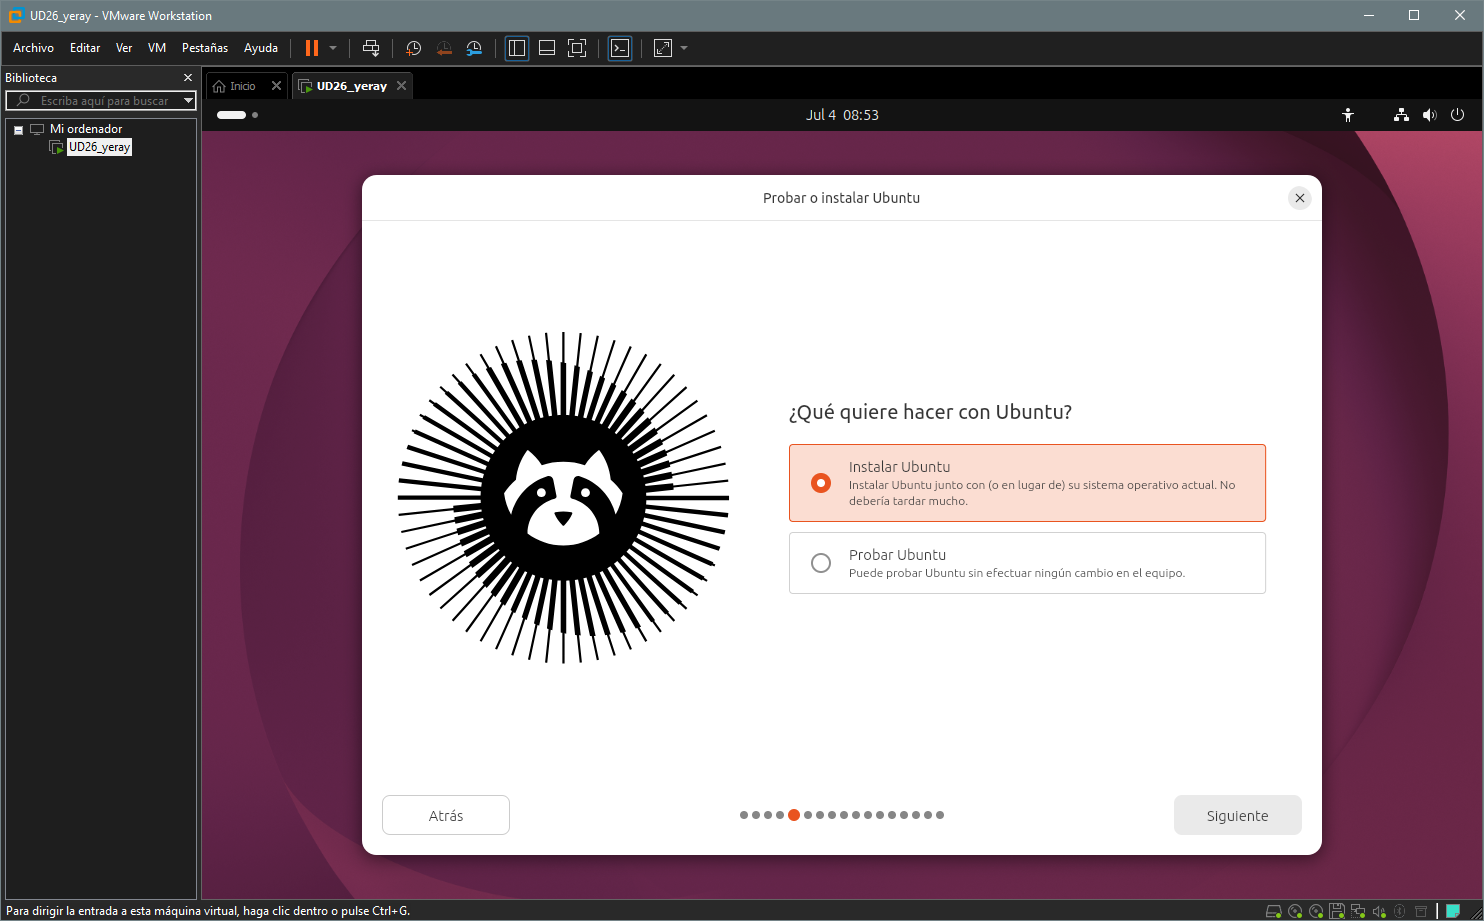Switch to the console view icon
The height and width of the screenshot is (921, 1484).
point(620,48)
